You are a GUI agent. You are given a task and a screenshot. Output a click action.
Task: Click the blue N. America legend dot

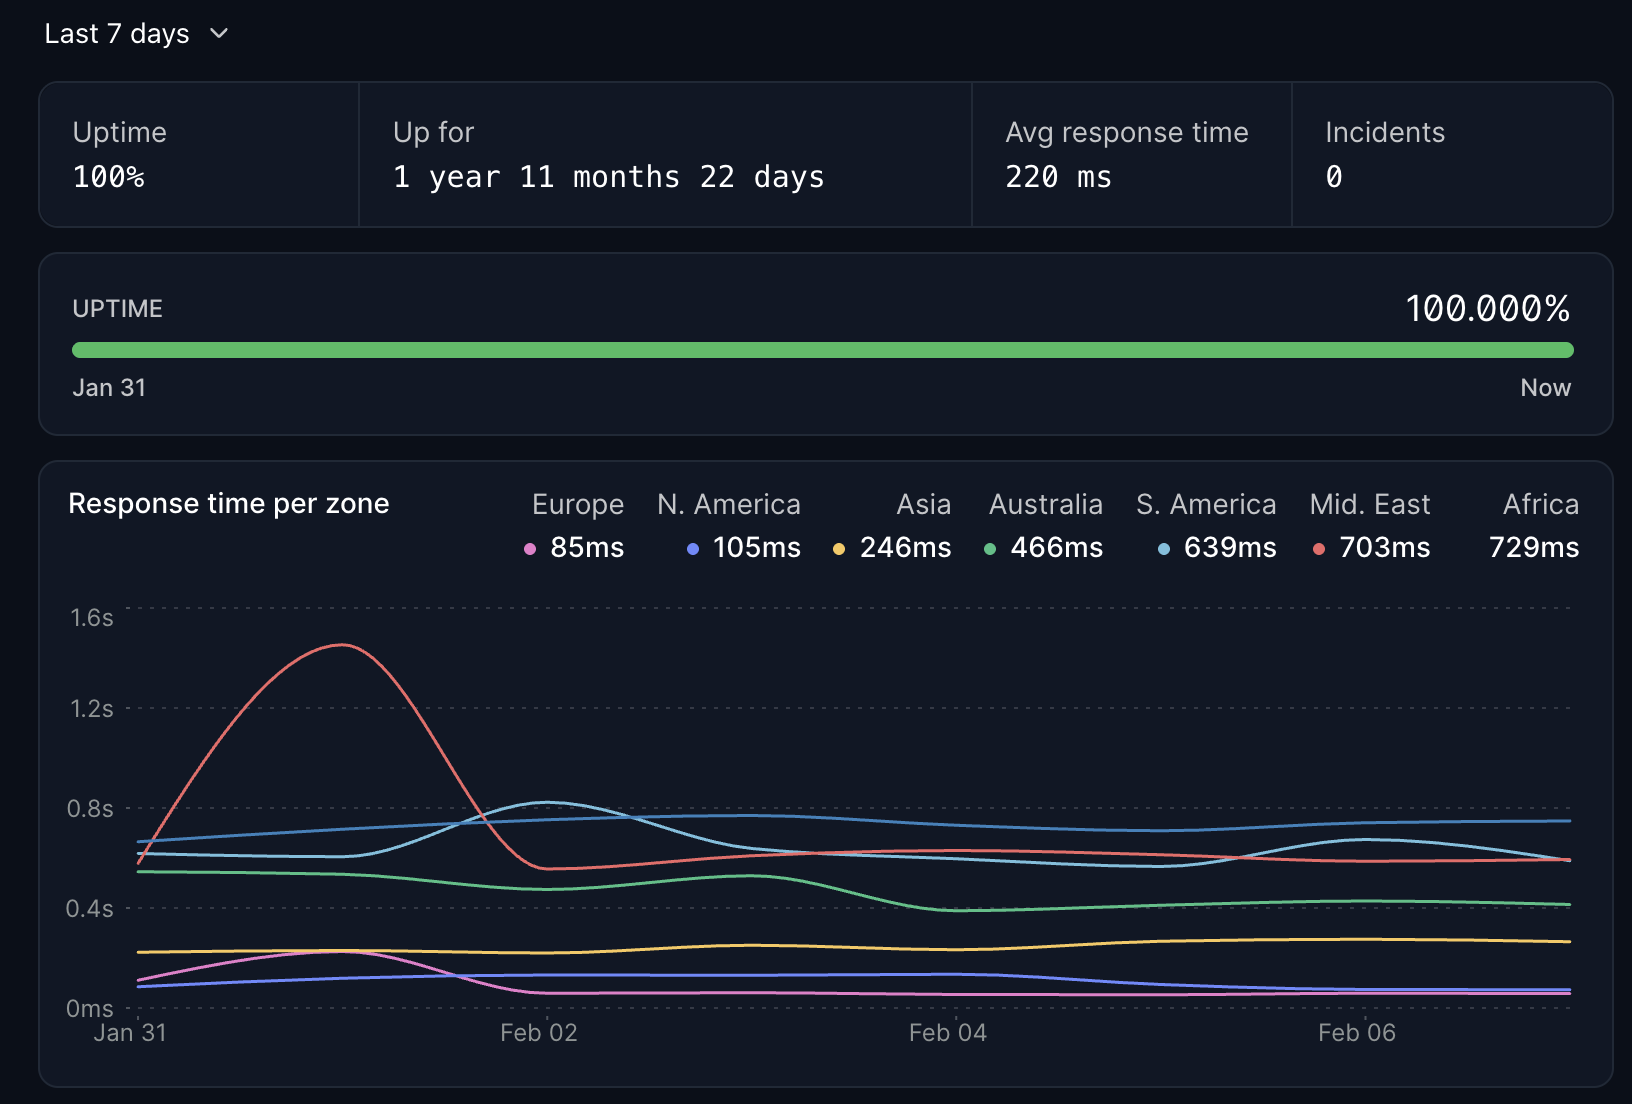[x=692, y=549]
